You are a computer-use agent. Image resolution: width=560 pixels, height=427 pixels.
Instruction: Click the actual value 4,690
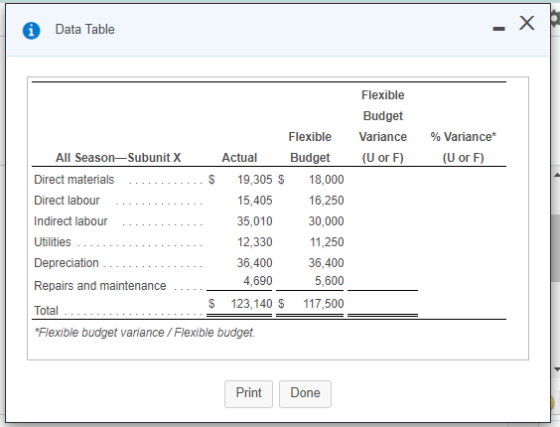tap(258, 281)
